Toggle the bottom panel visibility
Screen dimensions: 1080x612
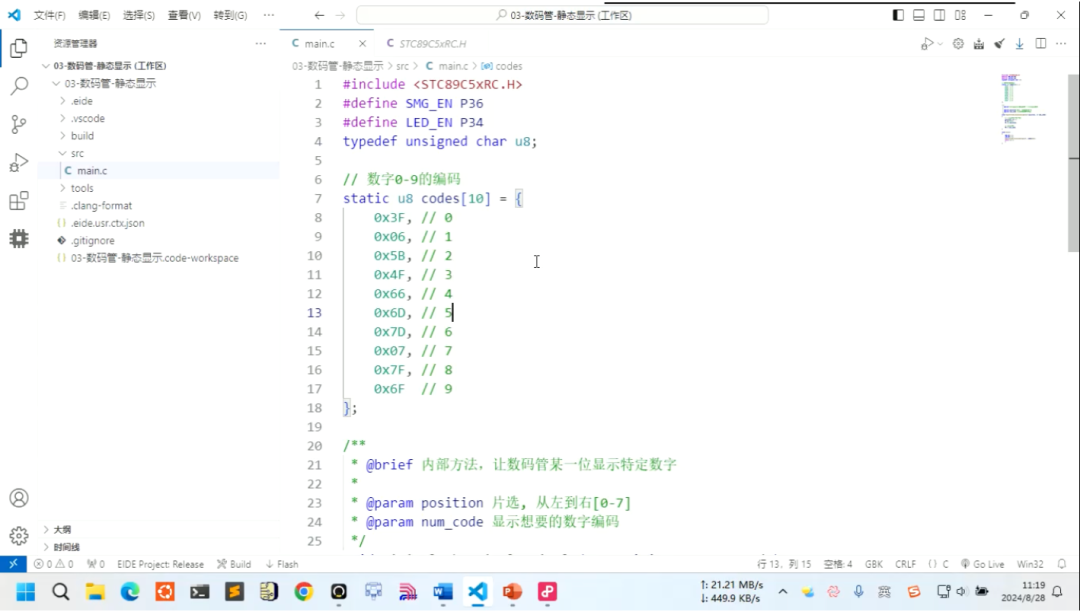pyautogui.click(x=919, y=15)
